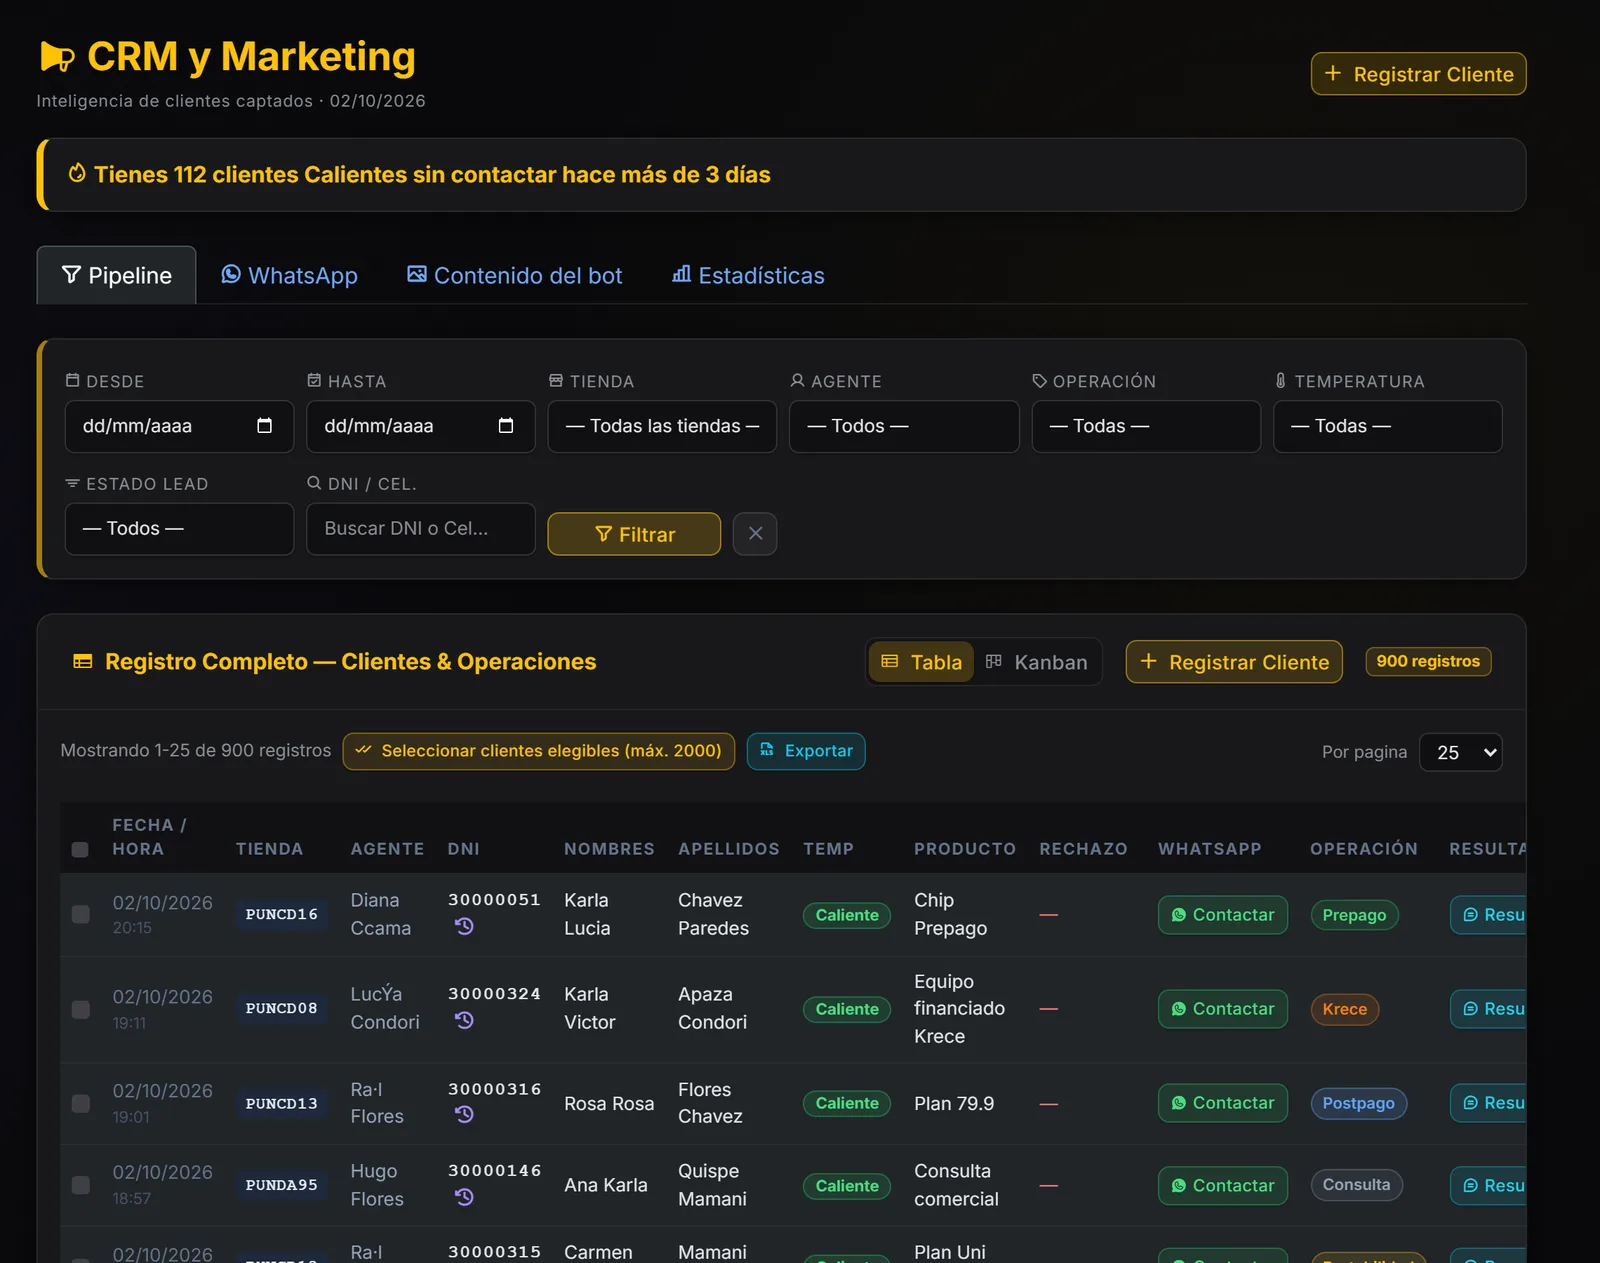The width and height of the screenshot is (1600, 1263).
Task: Switch to Kanban view
Action: [x=1036, y=662]
